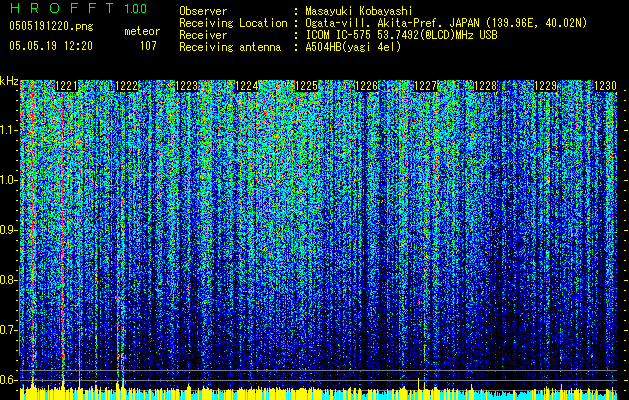Image resolution: width=629 pixels, height=400 pixels.
Task: Click the kHz axis unit label
Action: [9, 81]
